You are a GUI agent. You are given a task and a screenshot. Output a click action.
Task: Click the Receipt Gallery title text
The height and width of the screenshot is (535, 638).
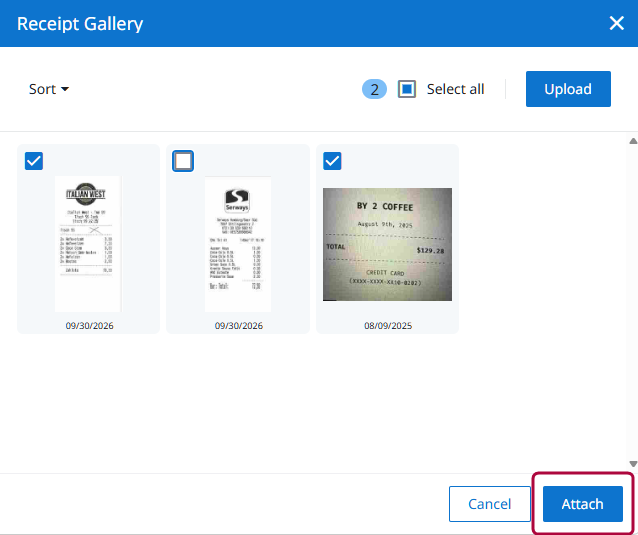coord(80,24)
